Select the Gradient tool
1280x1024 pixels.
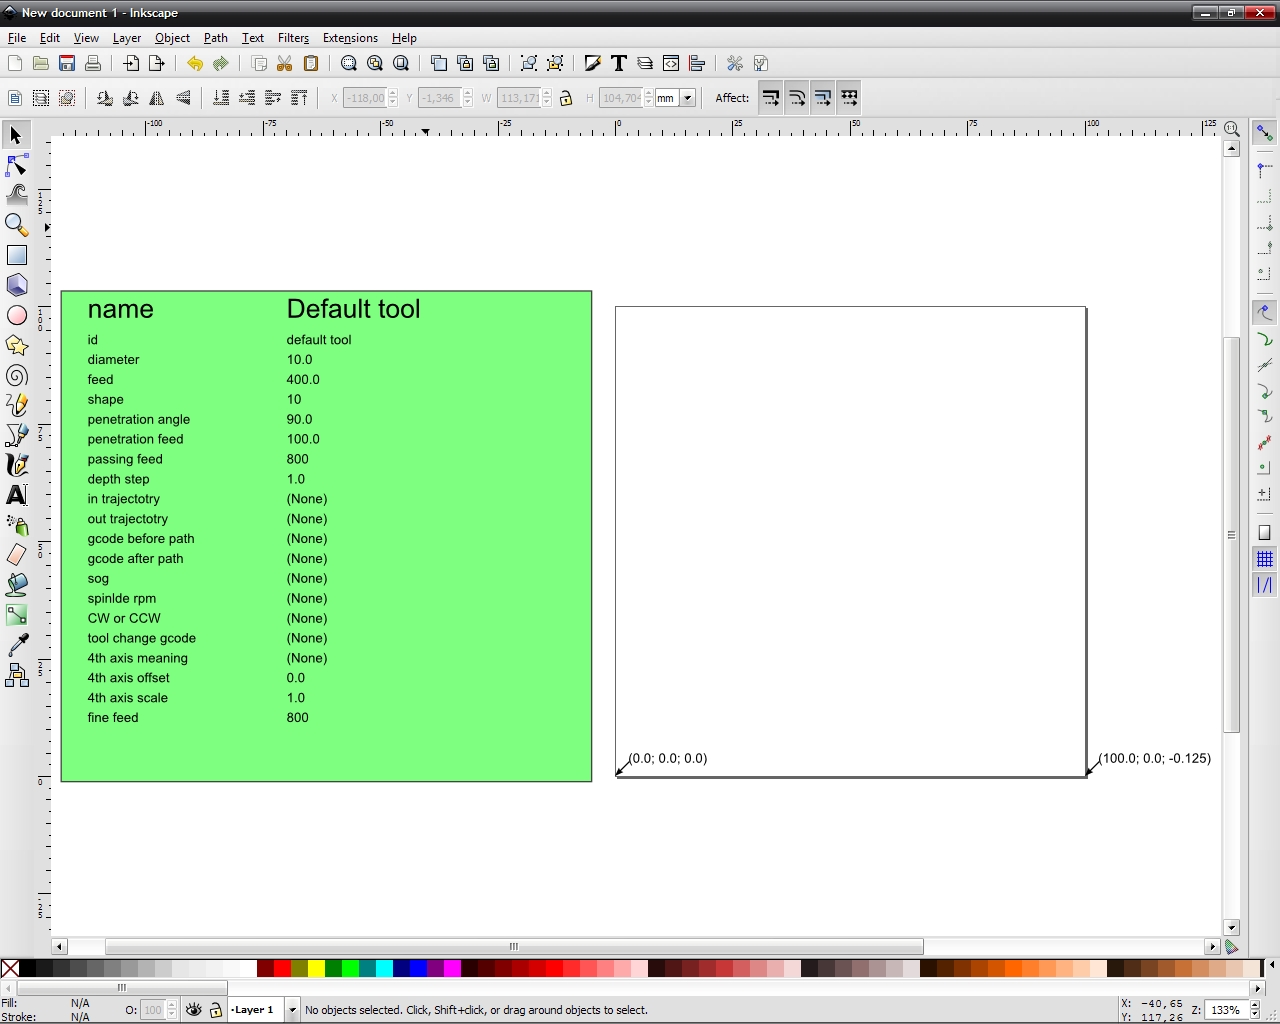[x=16, y=615]
